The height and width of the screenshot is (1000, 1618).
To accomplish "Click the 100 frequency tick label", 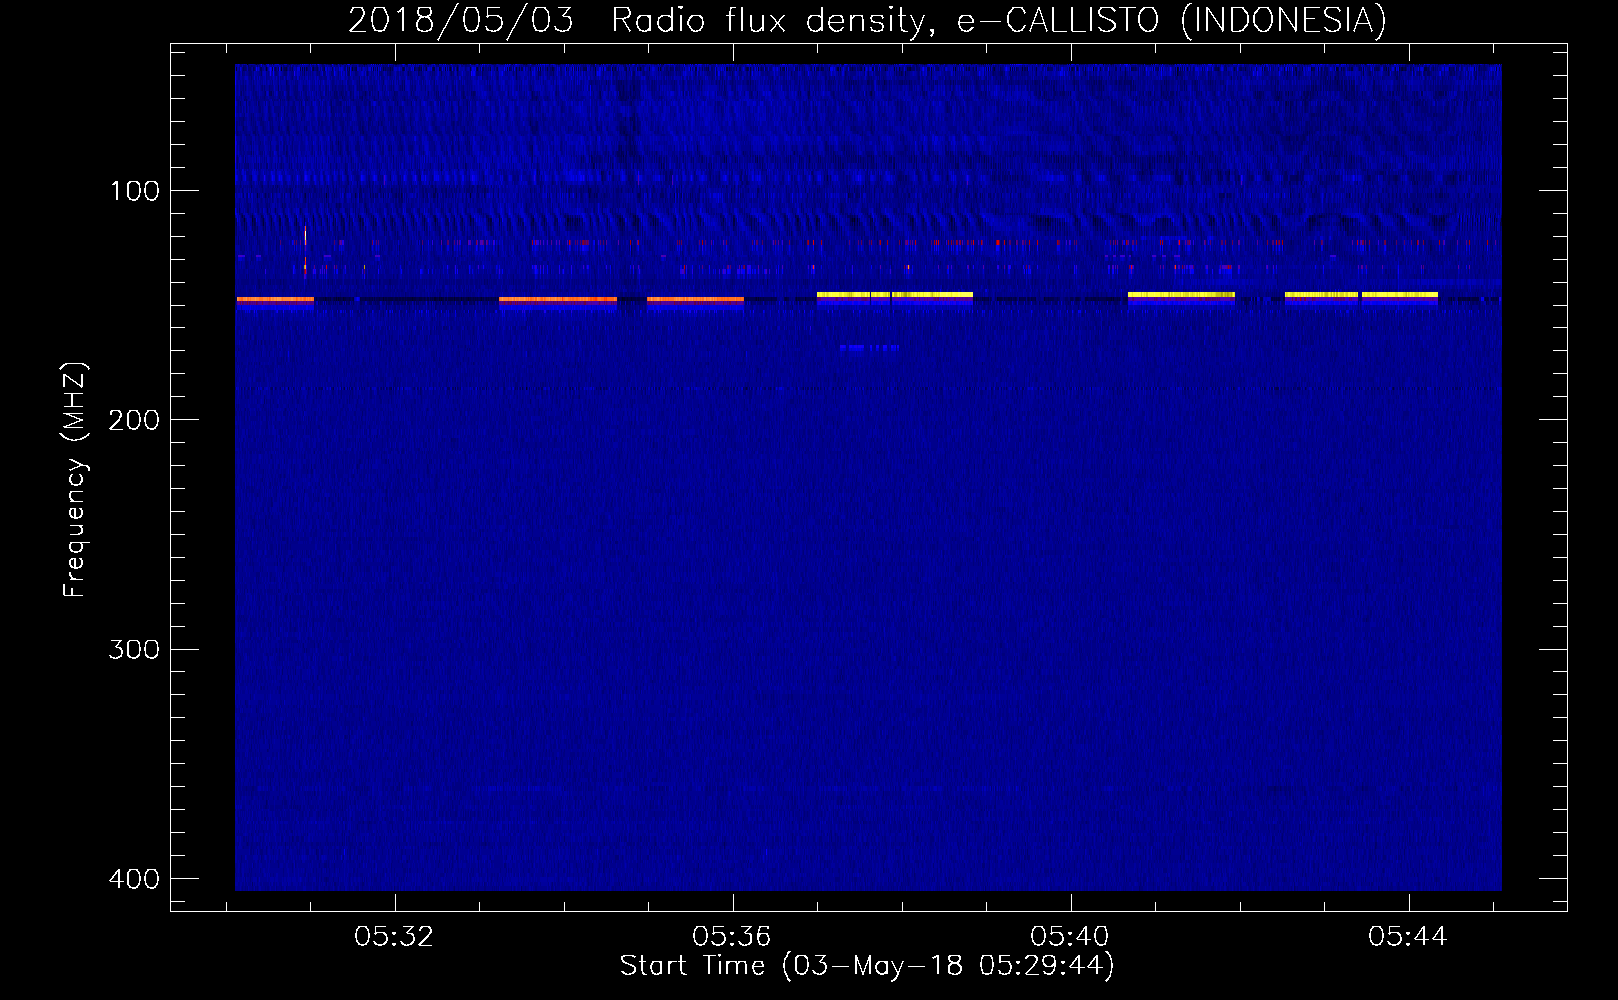I will tap(134, 191).
